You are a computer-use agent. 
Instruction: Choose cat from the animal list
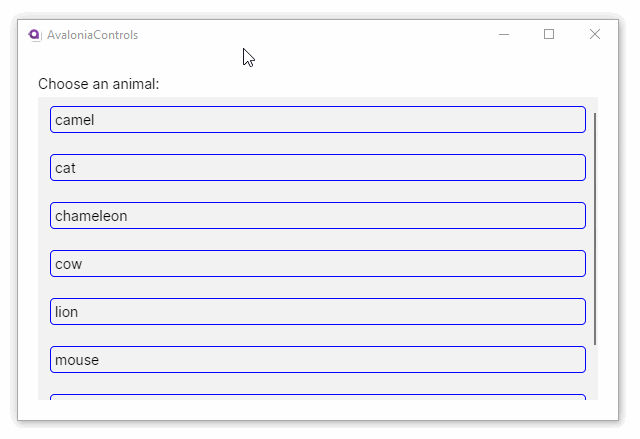(x=317, y=168)
